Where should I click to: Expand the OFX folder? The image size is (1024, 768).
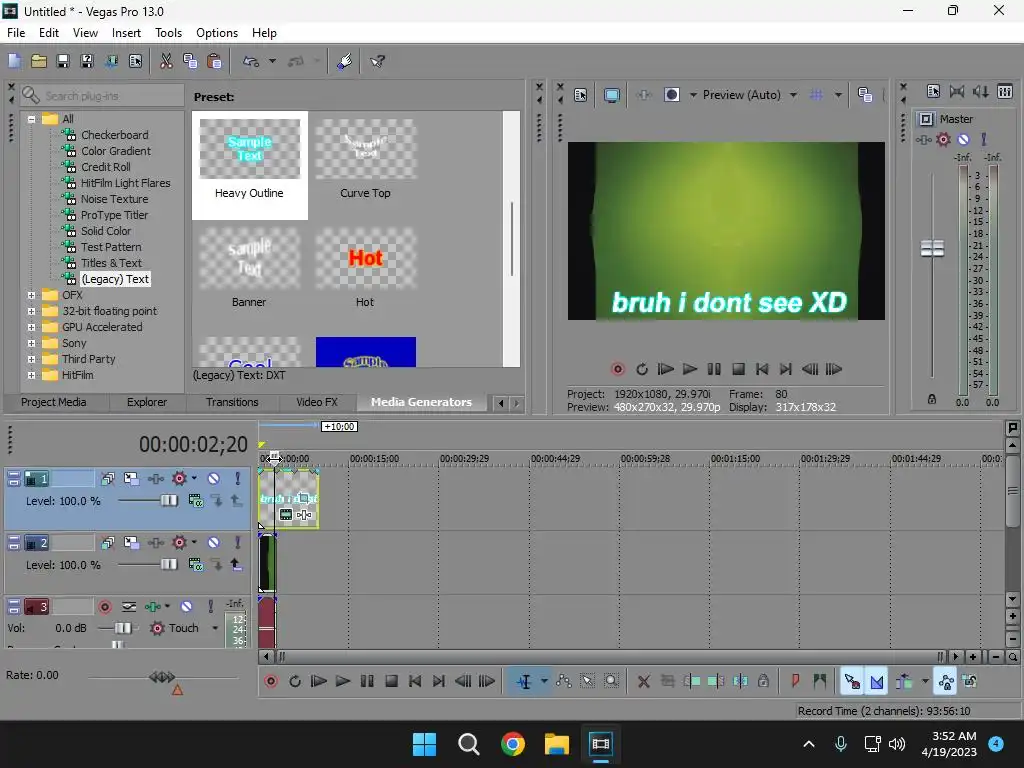tap(31, 295)
